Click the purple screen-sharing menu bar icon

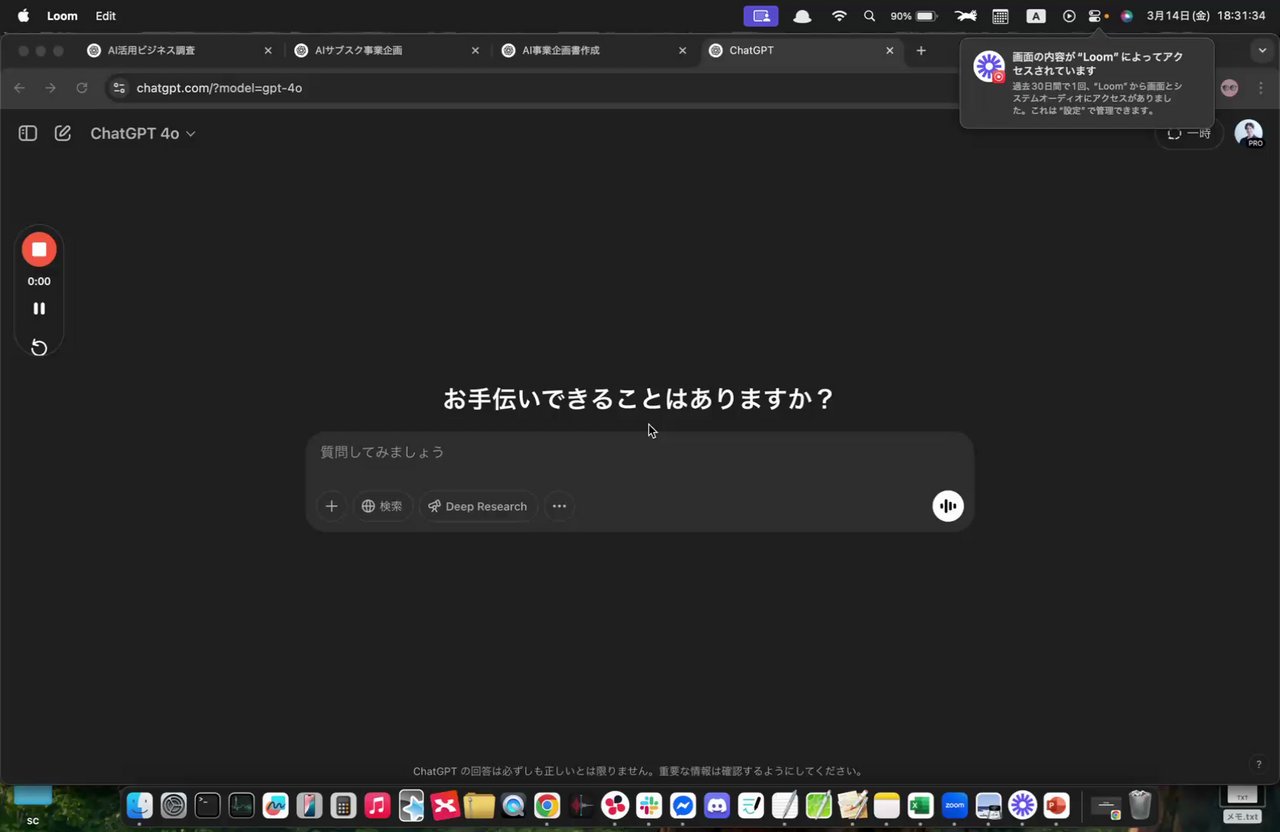[761, 16]
